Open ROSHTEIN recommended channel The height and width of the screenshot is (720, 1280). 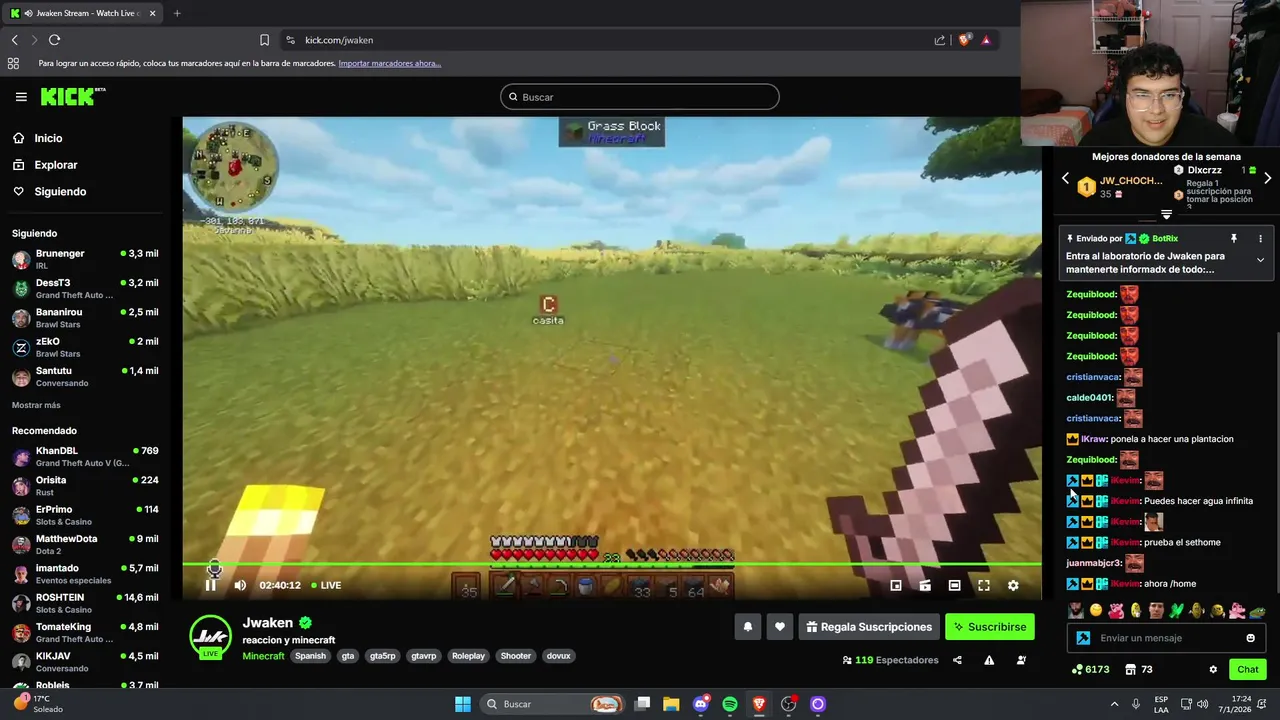pyautogui.click(x=85, y=603)
